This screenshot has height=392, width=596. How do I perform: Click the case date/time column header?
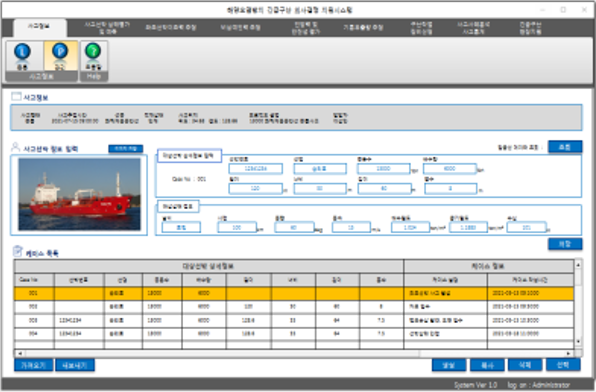click(x=530, y=280)
